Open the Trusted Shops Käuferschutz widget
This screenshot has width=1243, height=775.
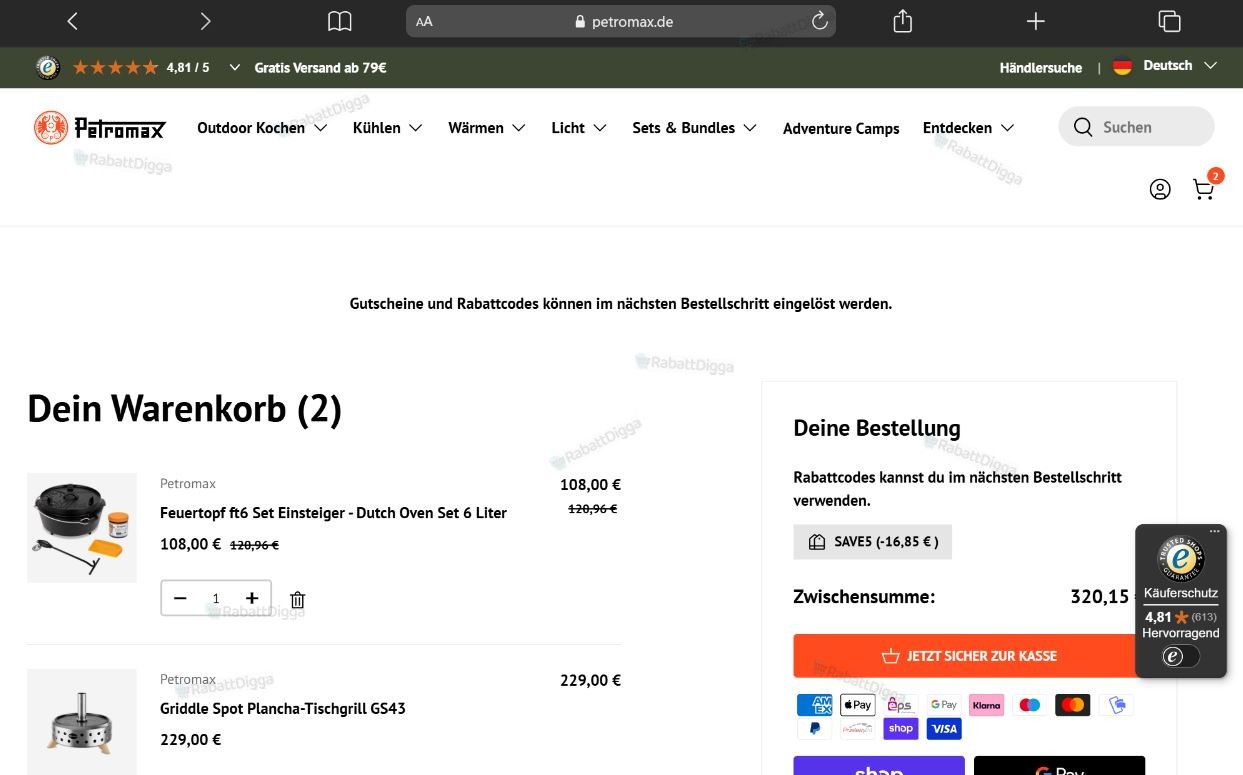click(1181, 602)
